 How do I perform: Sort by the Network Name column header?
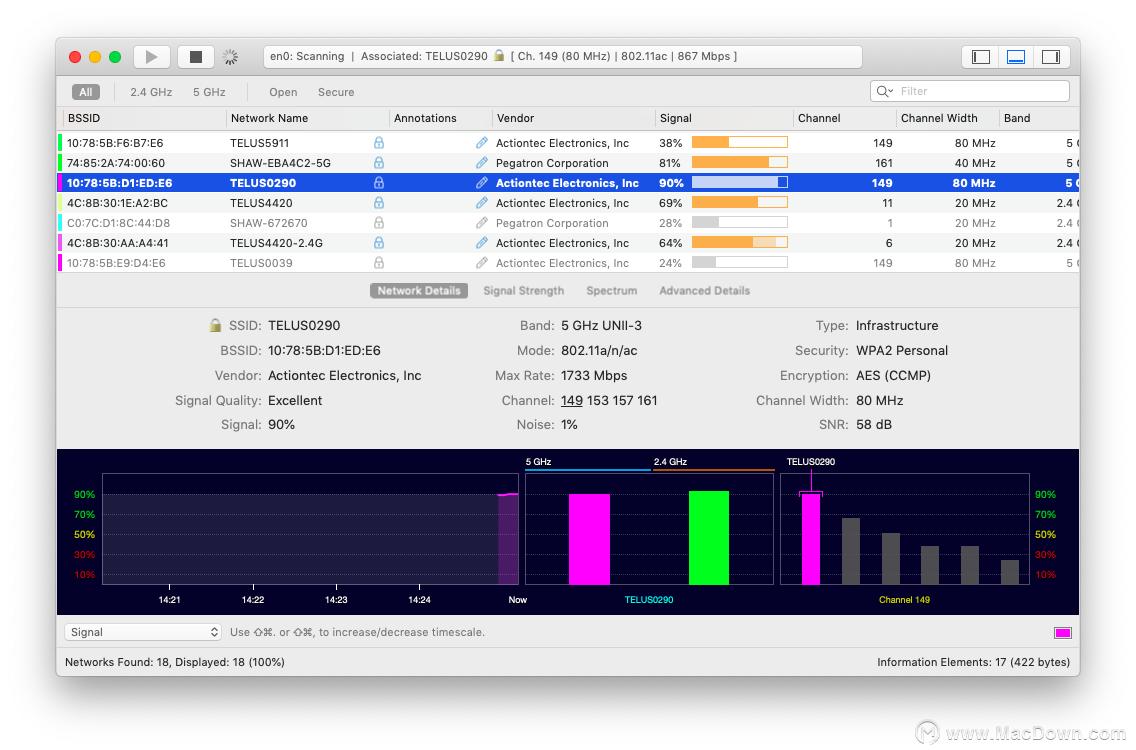tap(307, 118)
